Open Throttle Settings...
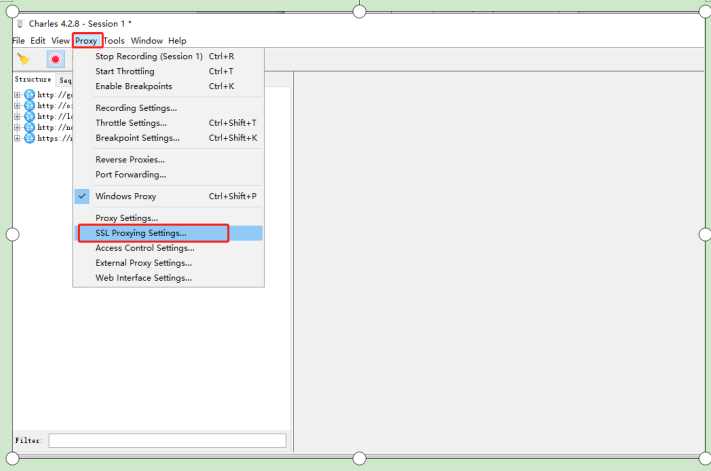 (x=168, y=123)
